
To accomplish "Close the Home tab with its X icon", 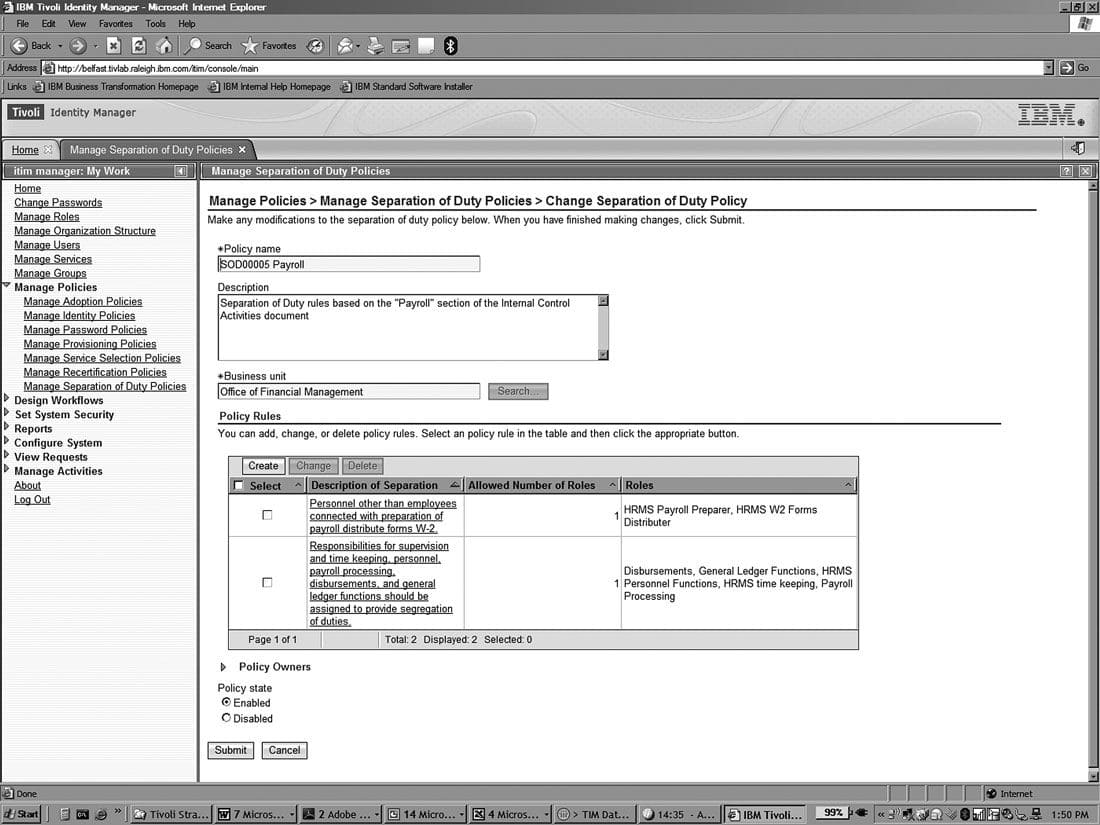I will click(48, 149).
